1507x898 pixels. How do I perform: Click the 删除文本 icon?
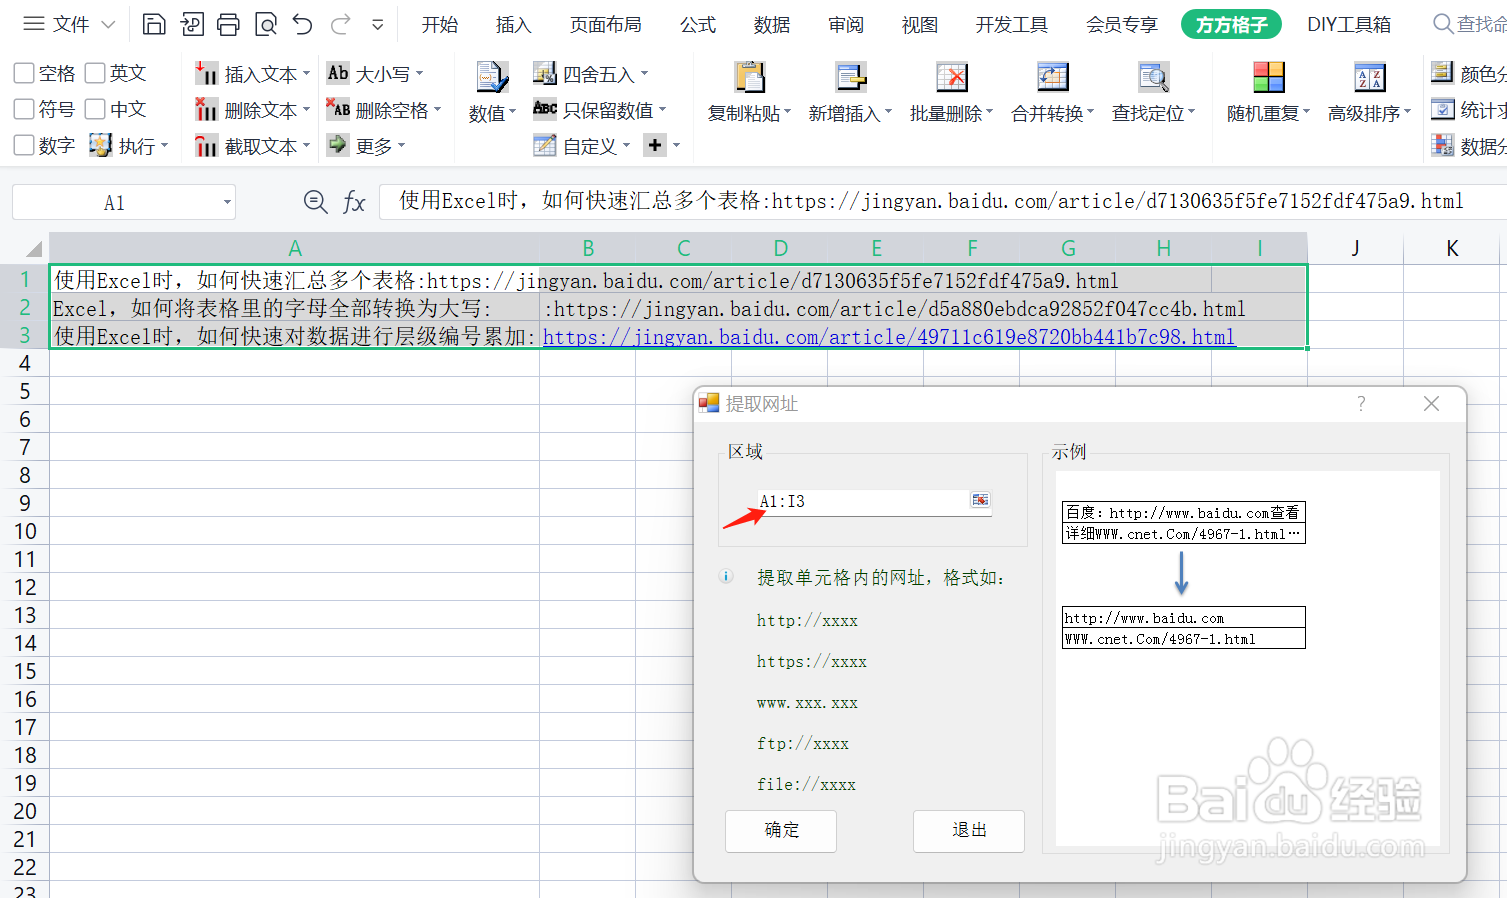tap(206, 109)
